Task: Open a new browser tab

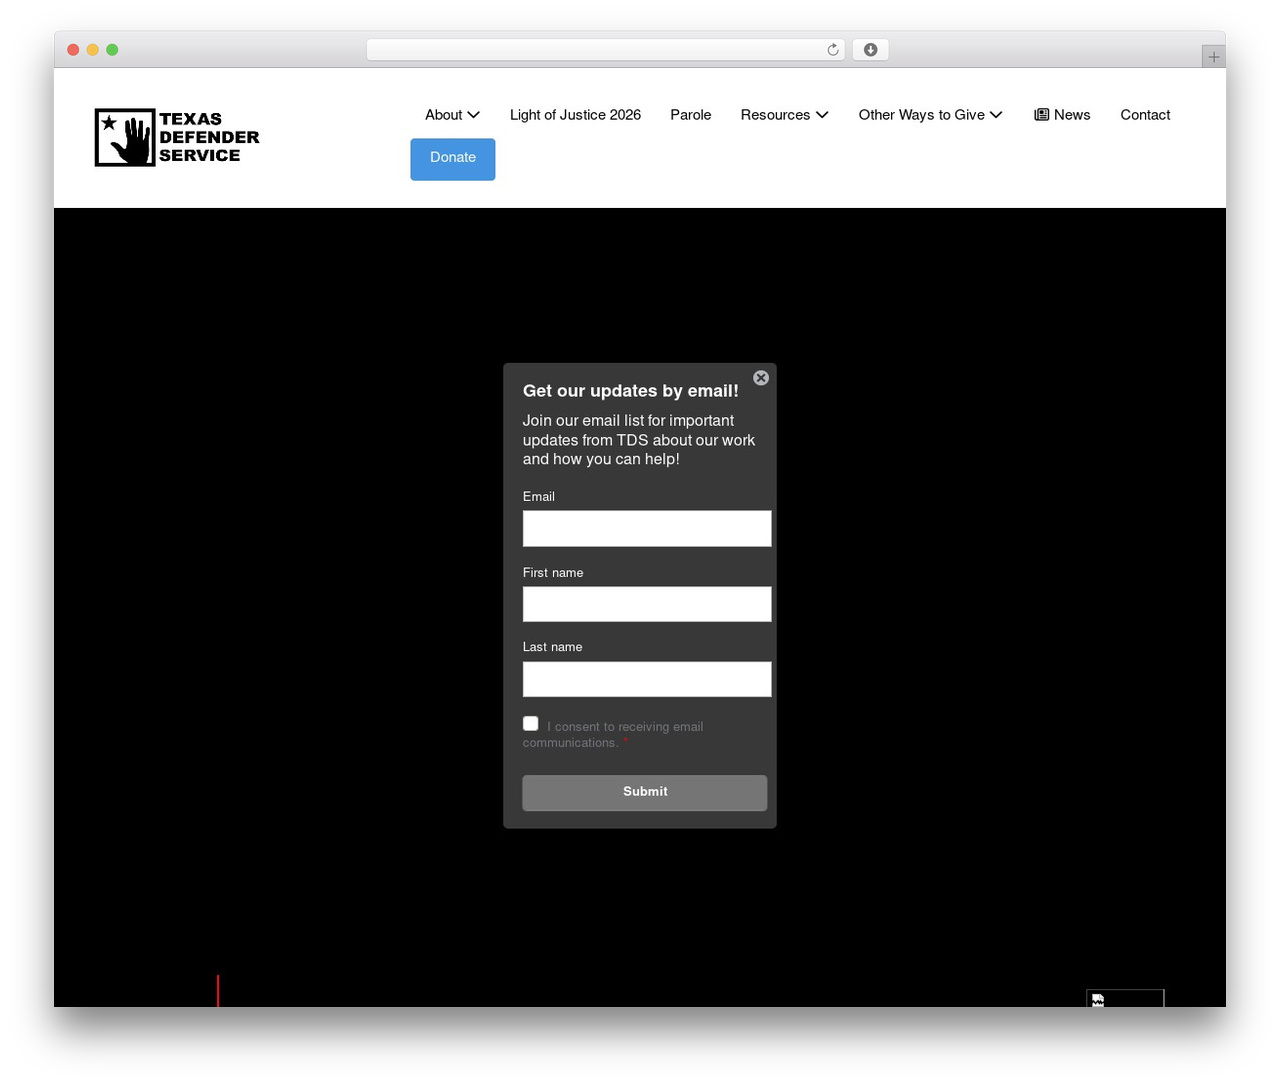Action: click(1213, 57)
